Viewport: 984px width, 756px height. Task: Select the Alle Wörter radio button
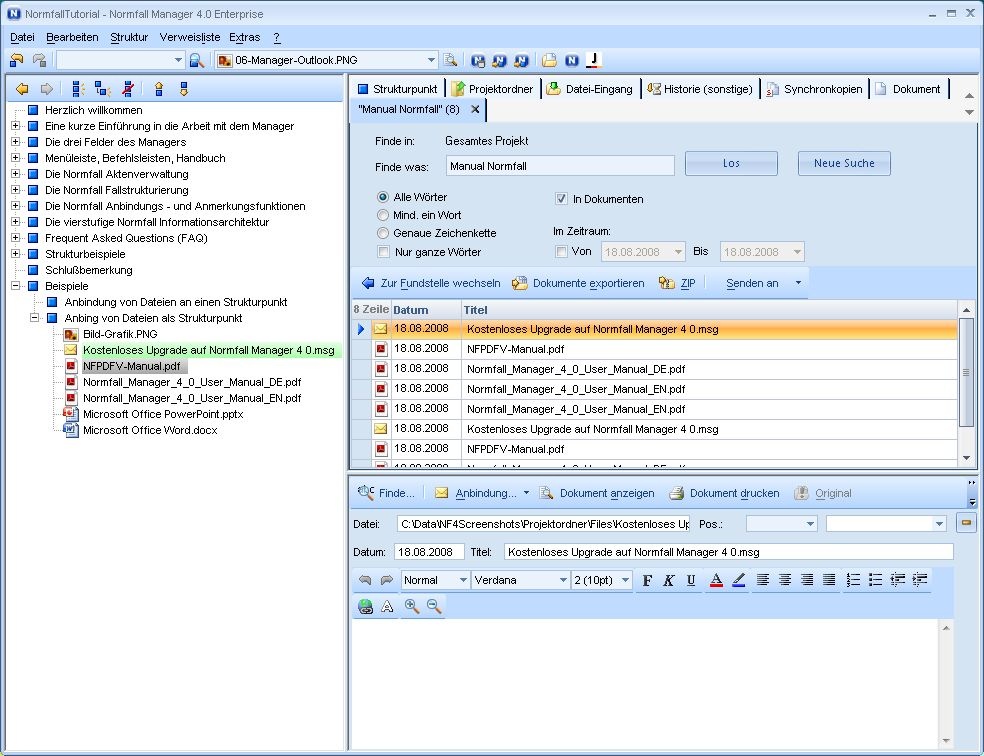pyautogui.click(x=383, y=197)
